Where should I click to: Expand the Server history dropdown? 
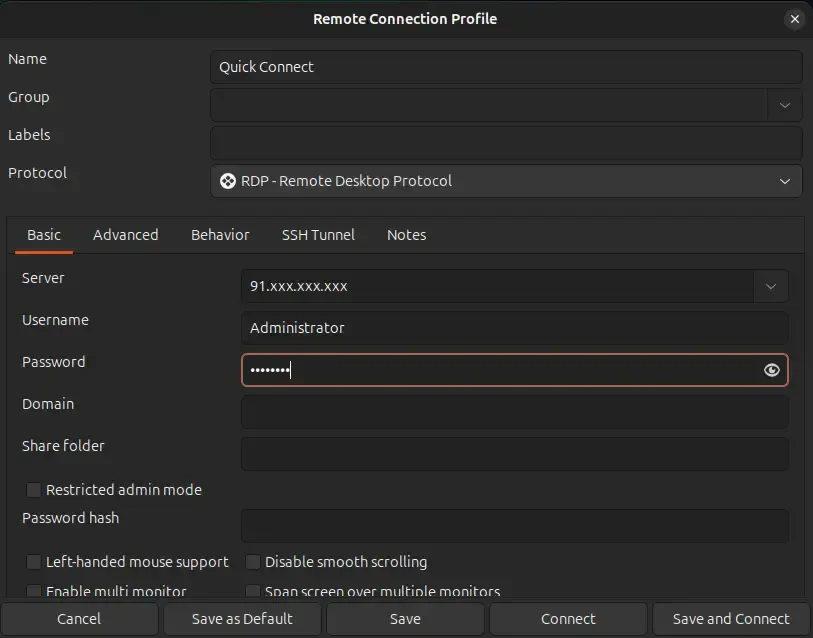pyautogui.click(x=770, y=286)
